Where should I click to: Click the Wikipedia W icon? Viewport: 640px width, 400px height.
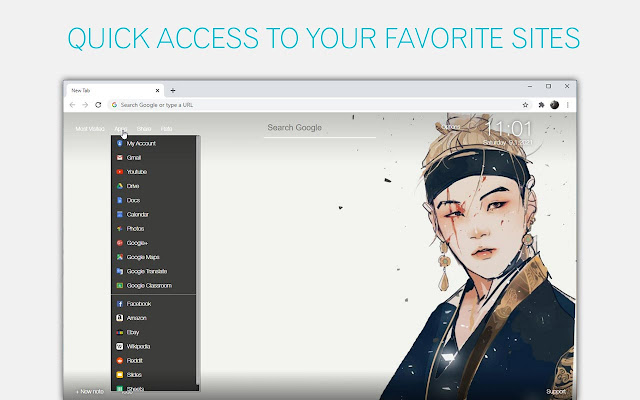pyautogui.click(x=120, y=346)
